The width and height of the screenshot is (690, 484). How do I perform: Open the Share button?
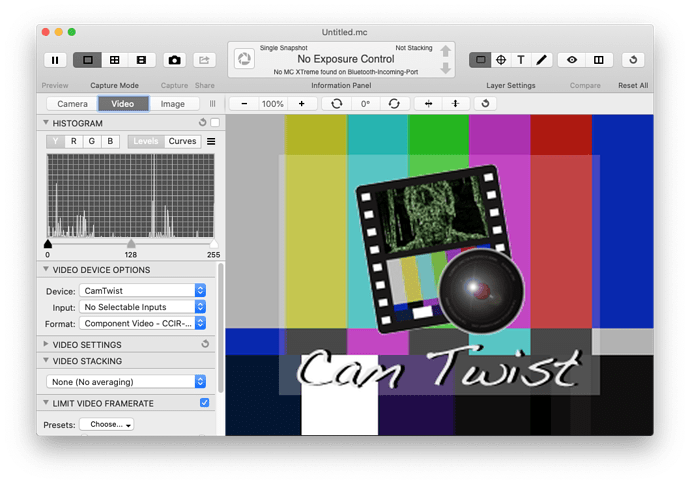(204, 60)
